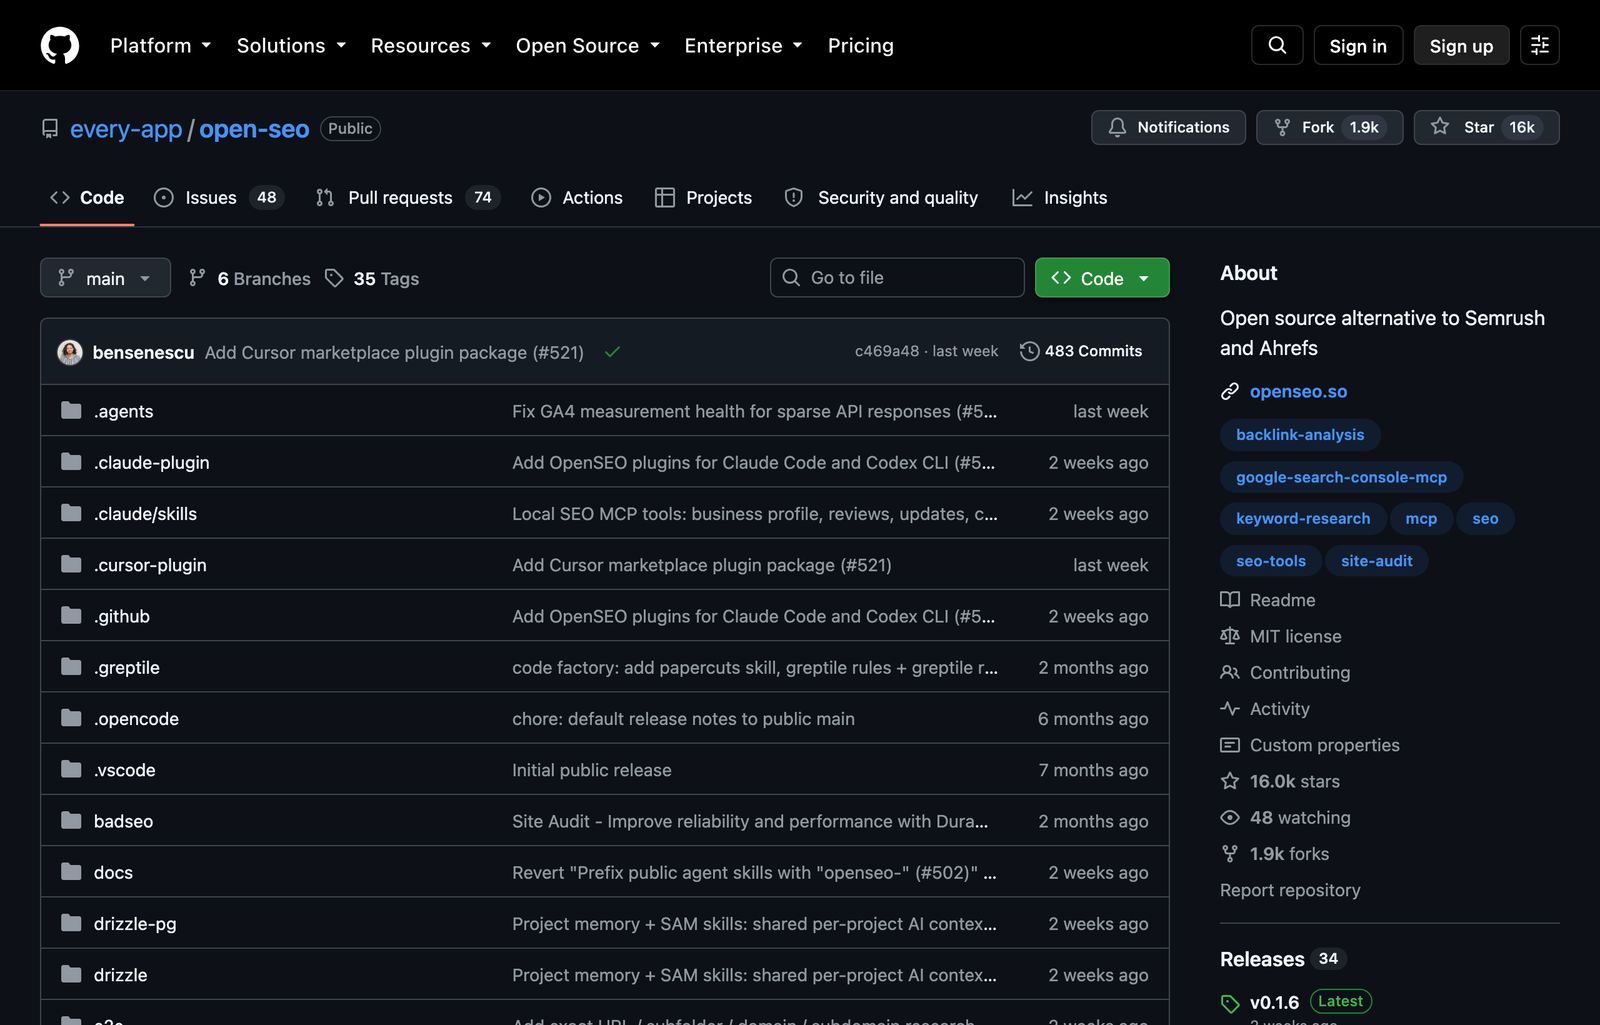The image size is (1600, 1025).
Task: Click the green check status icon
Action: pos(612,352)
